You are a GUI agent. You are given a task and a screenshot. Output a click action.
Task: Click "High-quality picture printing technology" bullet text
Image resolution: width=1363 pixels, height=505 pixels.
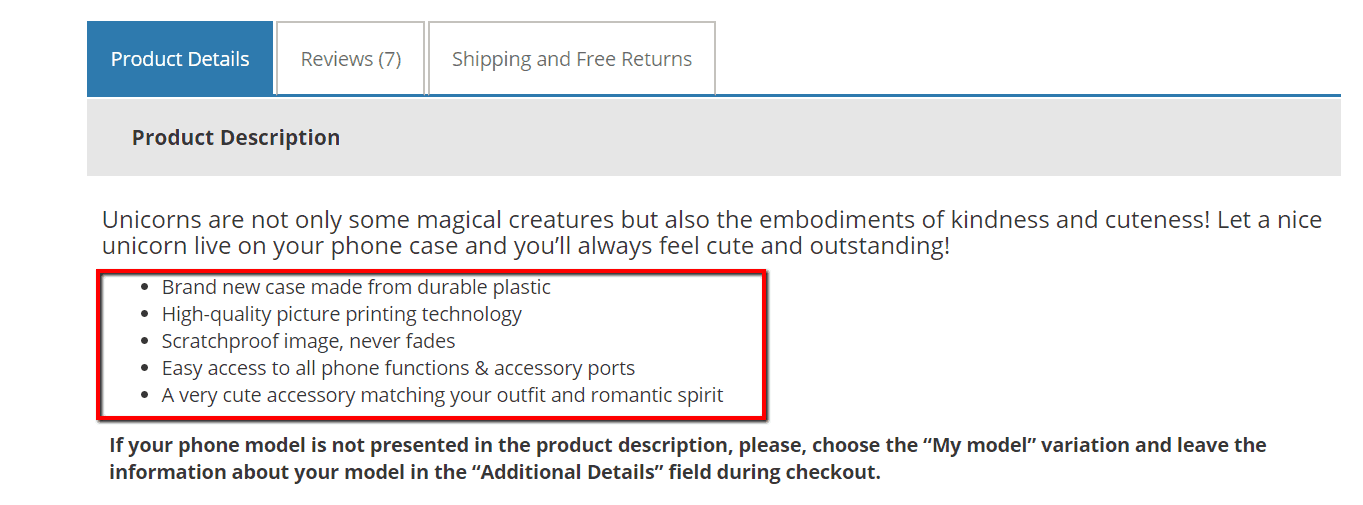tap(342, 314)
